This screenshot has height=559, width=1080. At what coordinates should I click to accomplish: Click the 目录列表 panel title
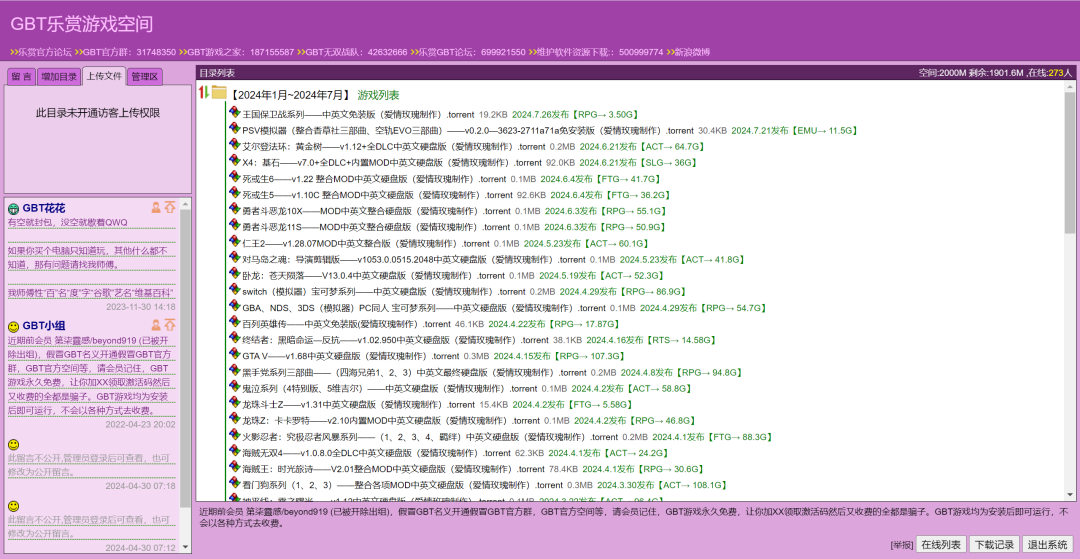(217, 72)
